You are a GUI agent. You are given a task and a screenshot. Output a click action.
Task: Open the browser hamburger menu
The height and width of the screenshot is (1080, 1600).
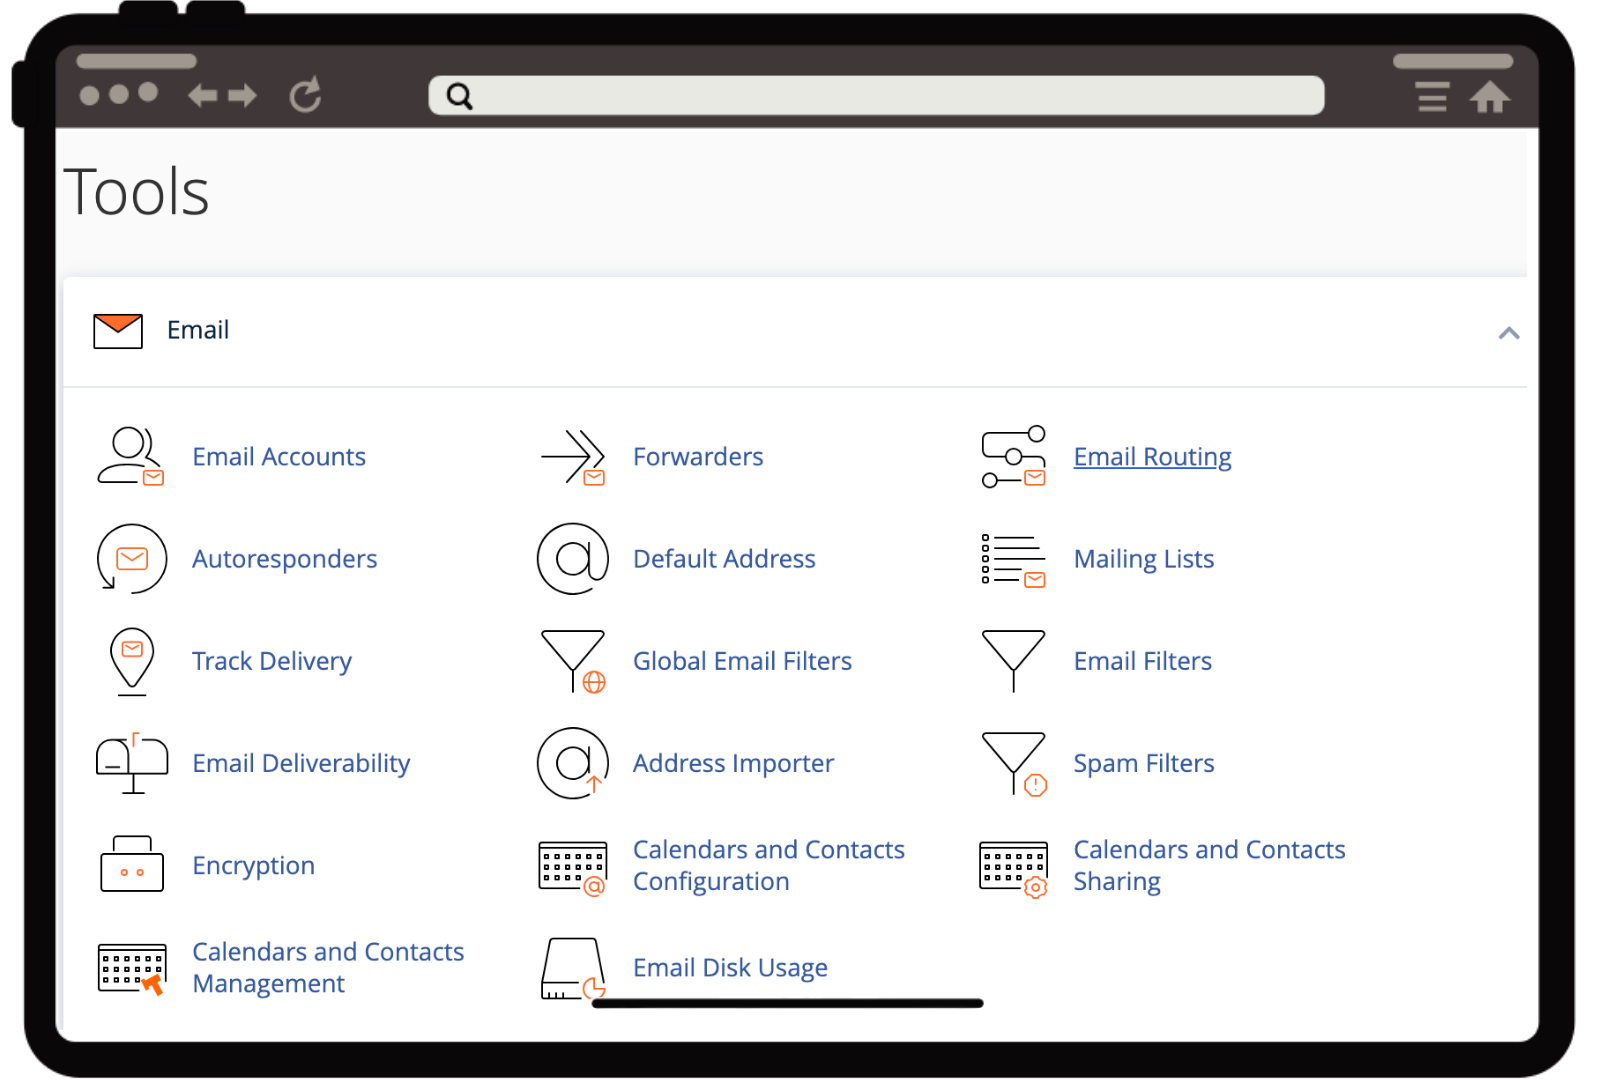coord(1432,97)
